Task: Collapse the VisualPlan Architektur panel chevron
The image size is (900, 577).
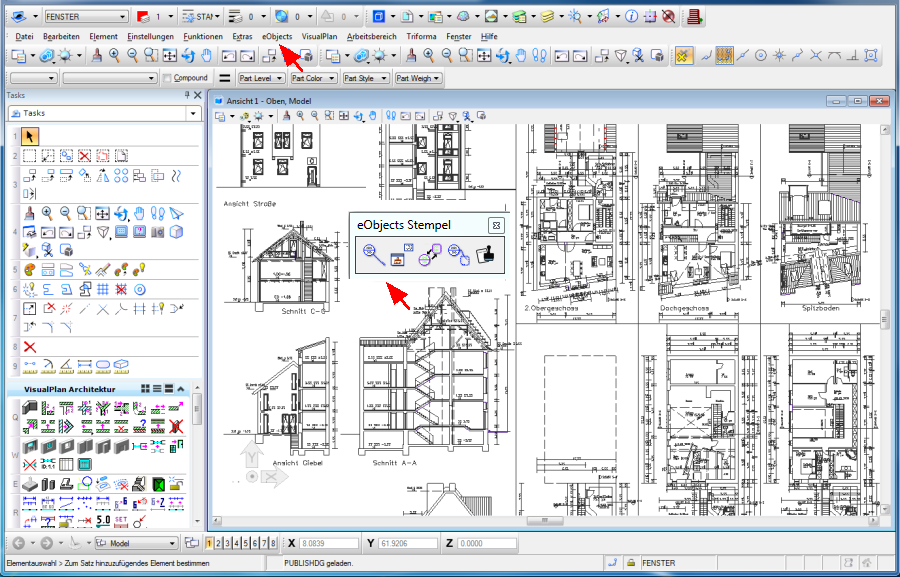Action: coord(181,389)
